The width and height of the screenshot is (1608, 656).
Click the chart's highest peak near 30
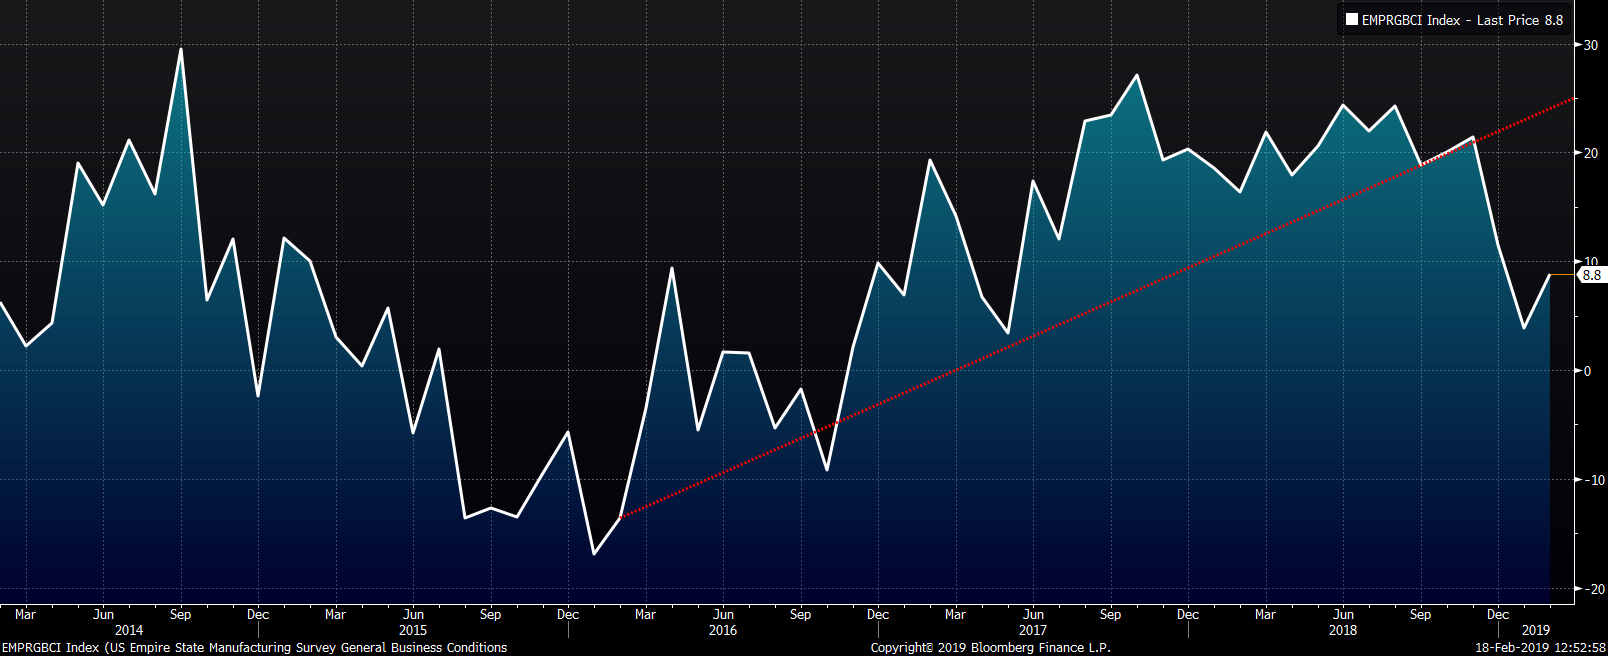point(181,49)
